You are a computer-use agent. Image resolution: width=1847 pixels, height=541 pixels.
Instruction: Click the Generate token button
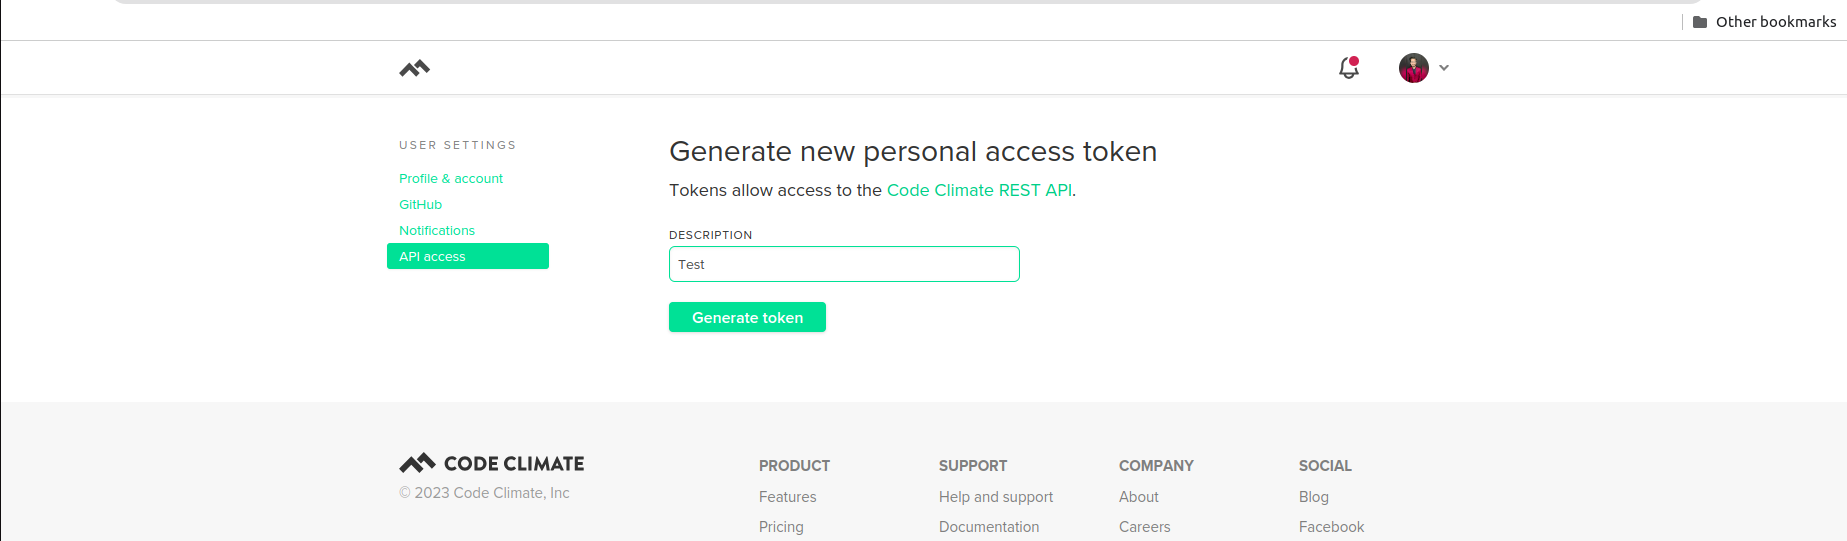747,318
